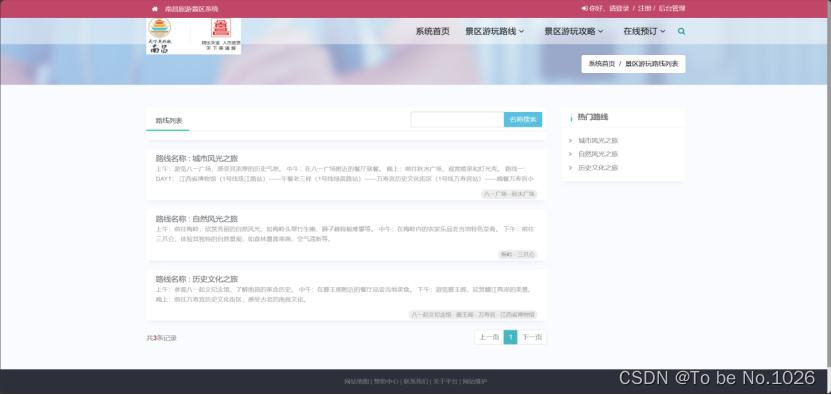Click the 热门路线 sidebar heading
Viewport: 831px width, 395px height.
pos(593,117)
